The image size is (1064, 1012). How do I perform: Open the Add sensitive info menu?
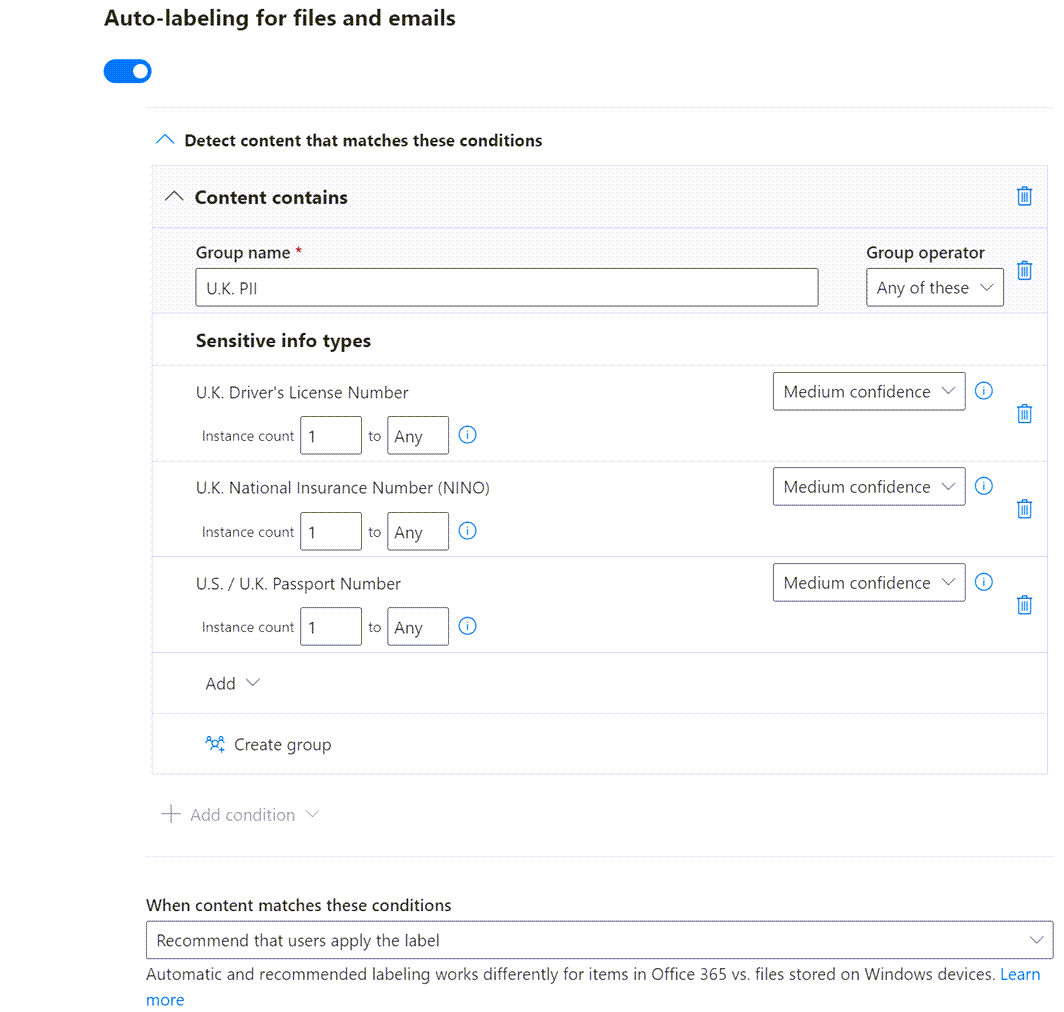click(x=232, y=684)
